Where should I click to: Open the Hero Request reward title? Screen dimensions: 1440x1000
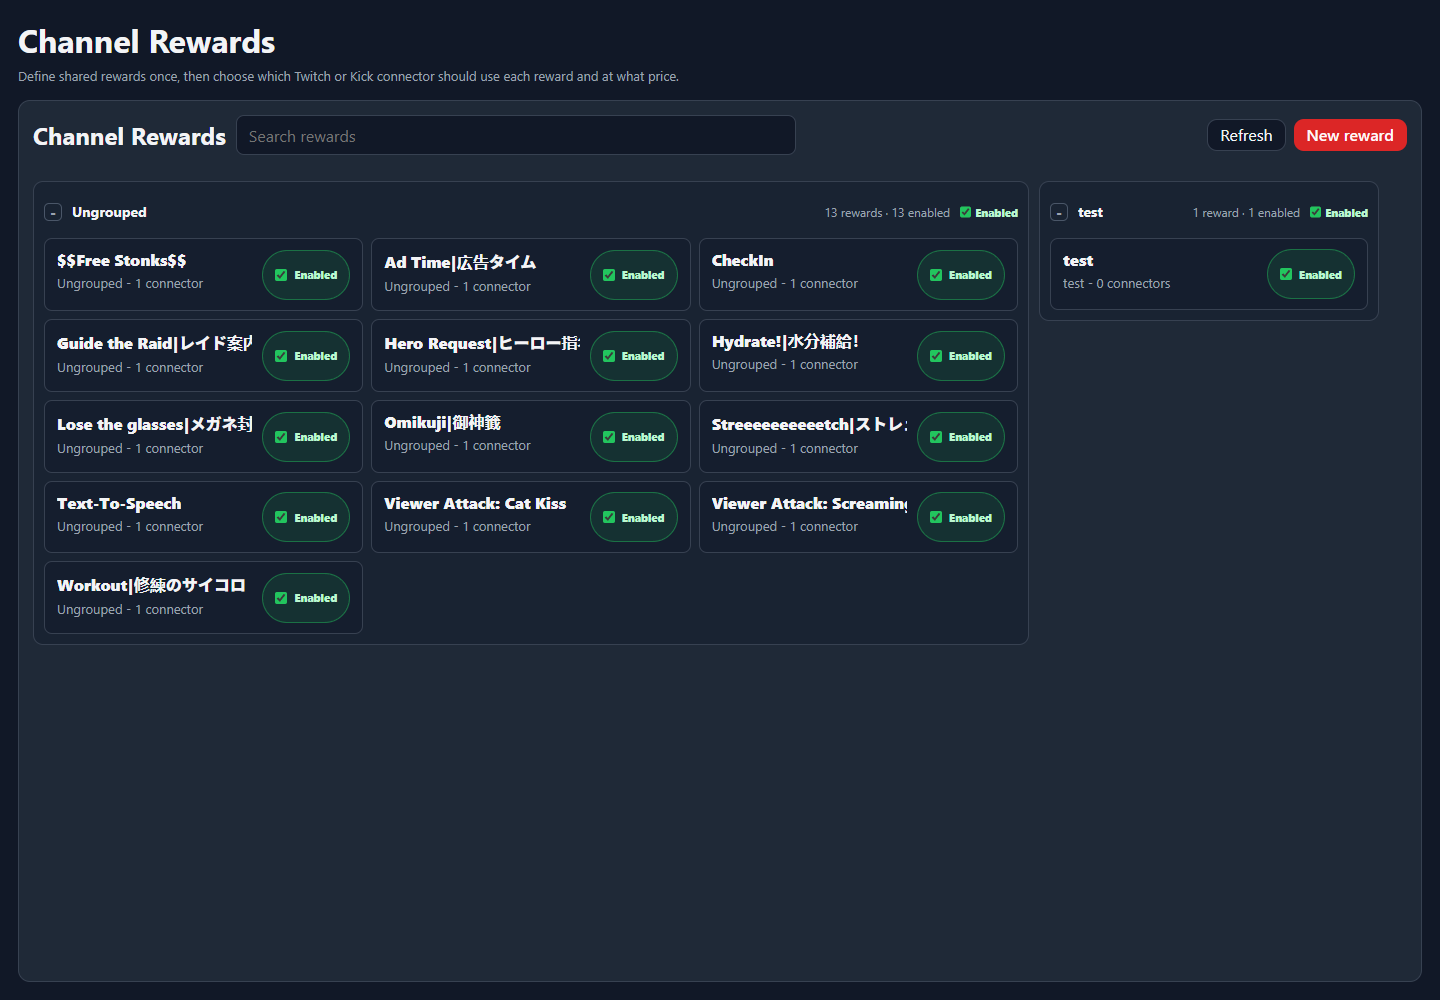482,343
